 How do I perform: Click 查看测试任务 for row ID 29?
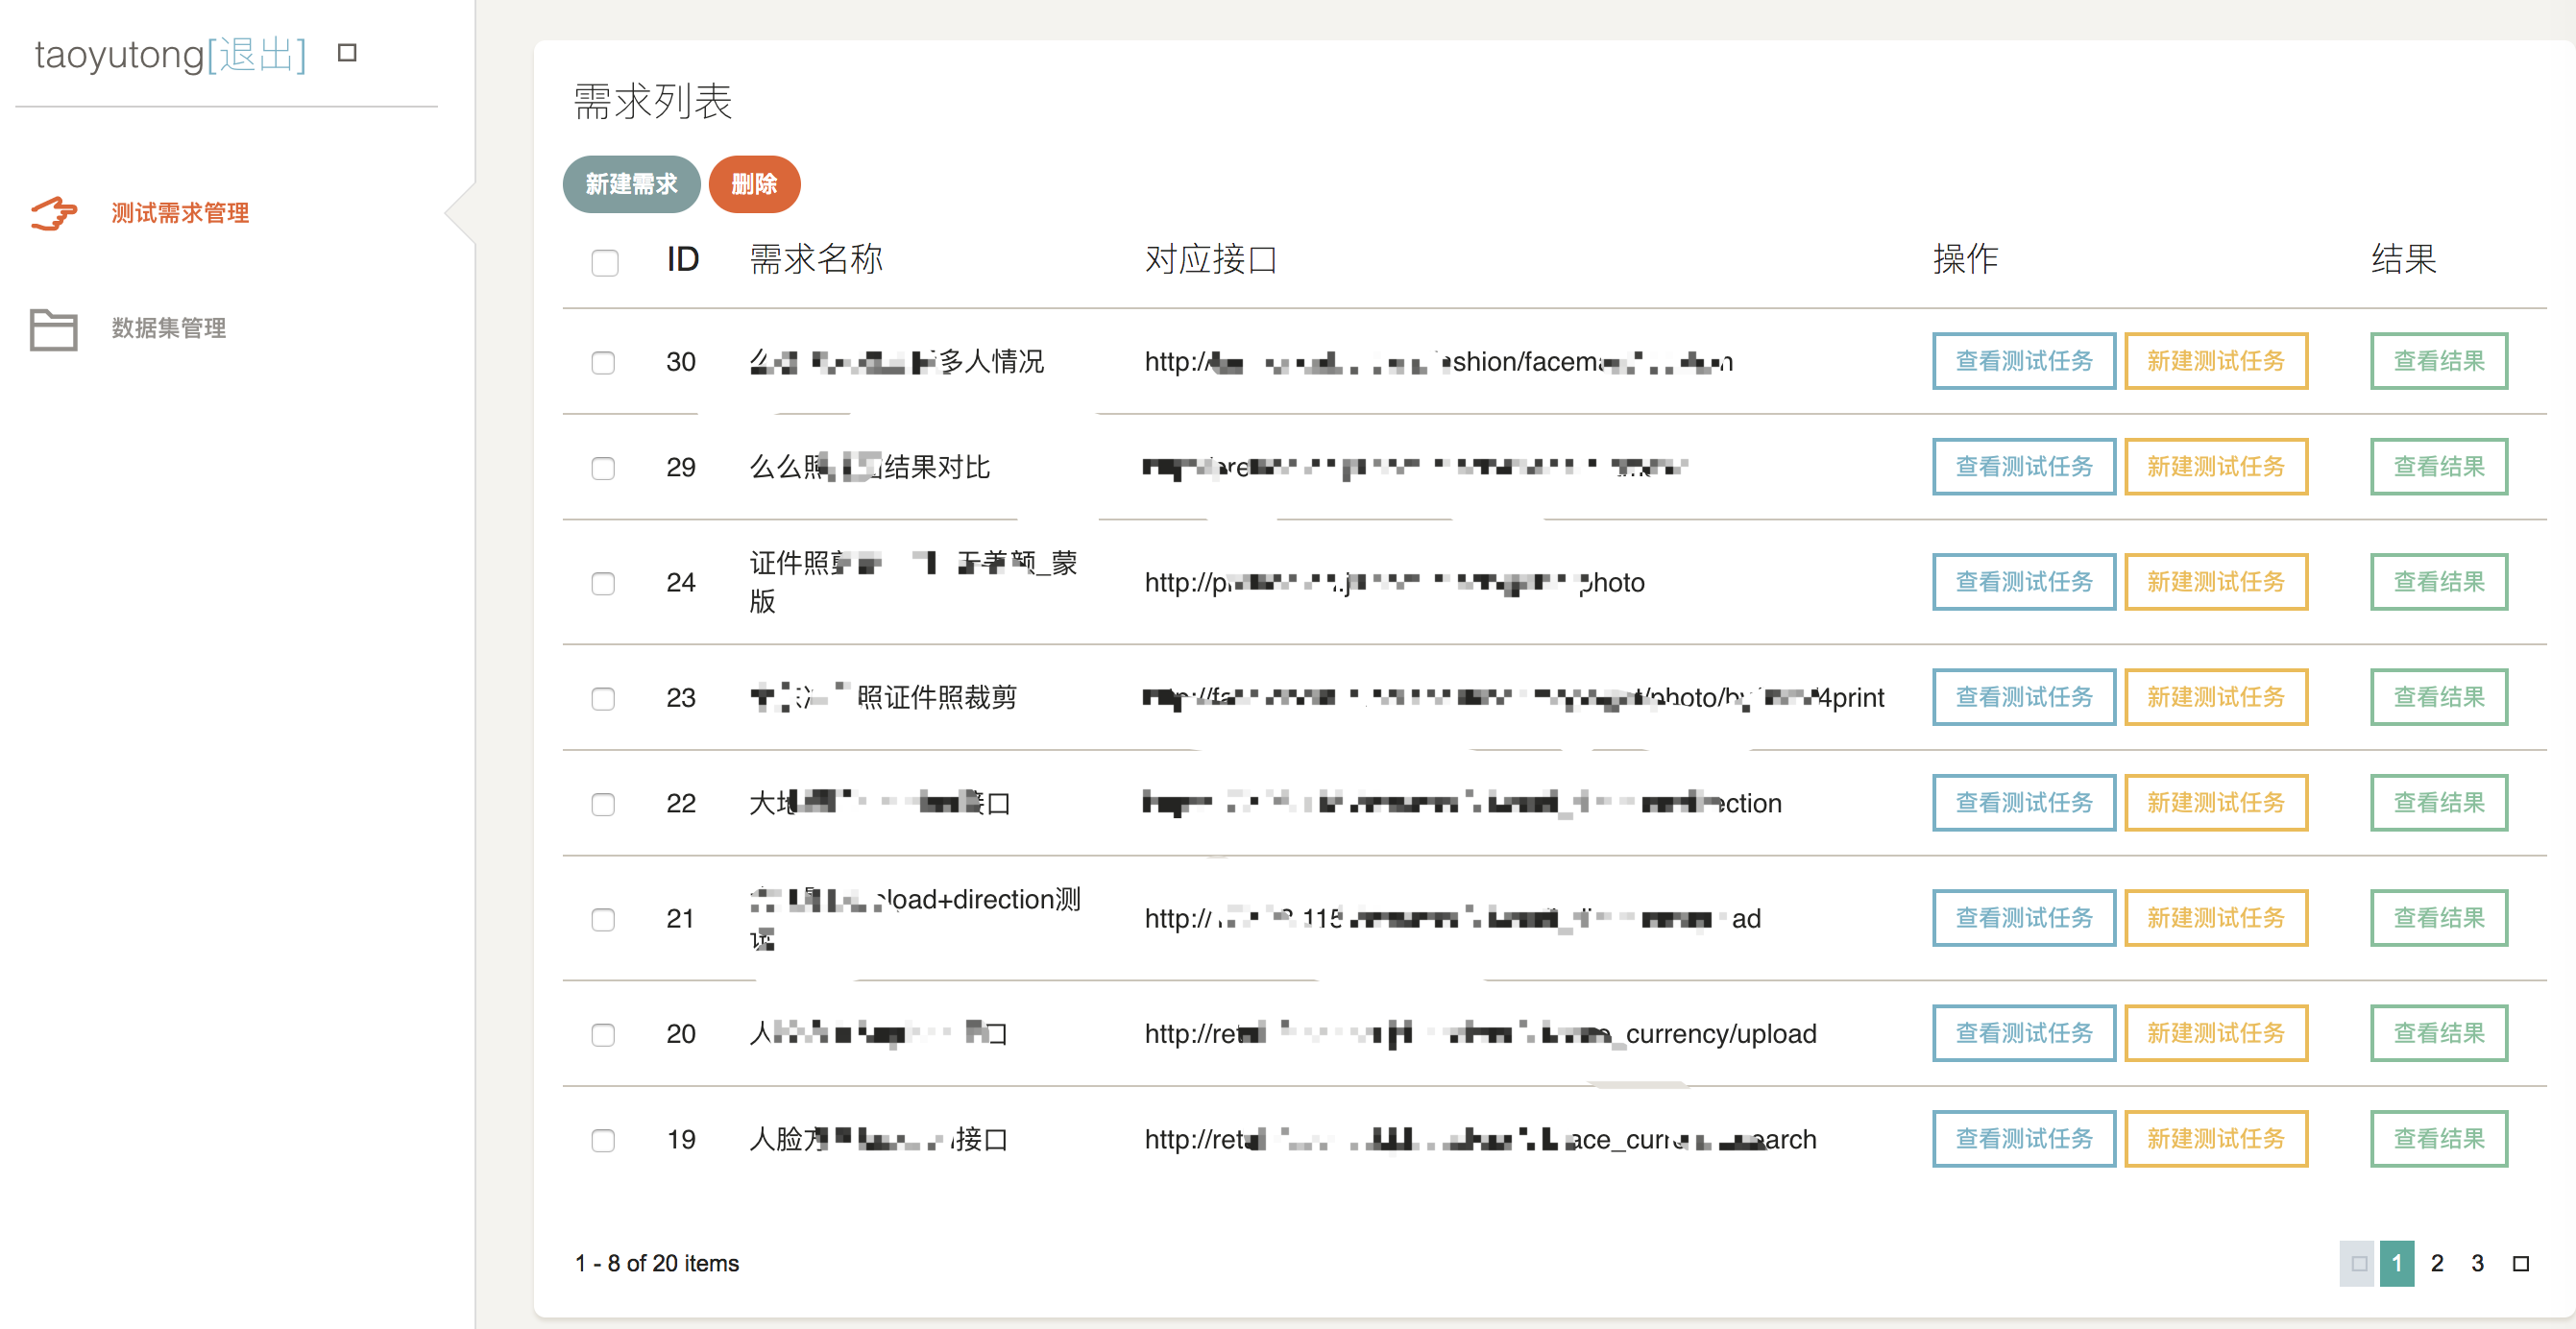(2024, 467)
